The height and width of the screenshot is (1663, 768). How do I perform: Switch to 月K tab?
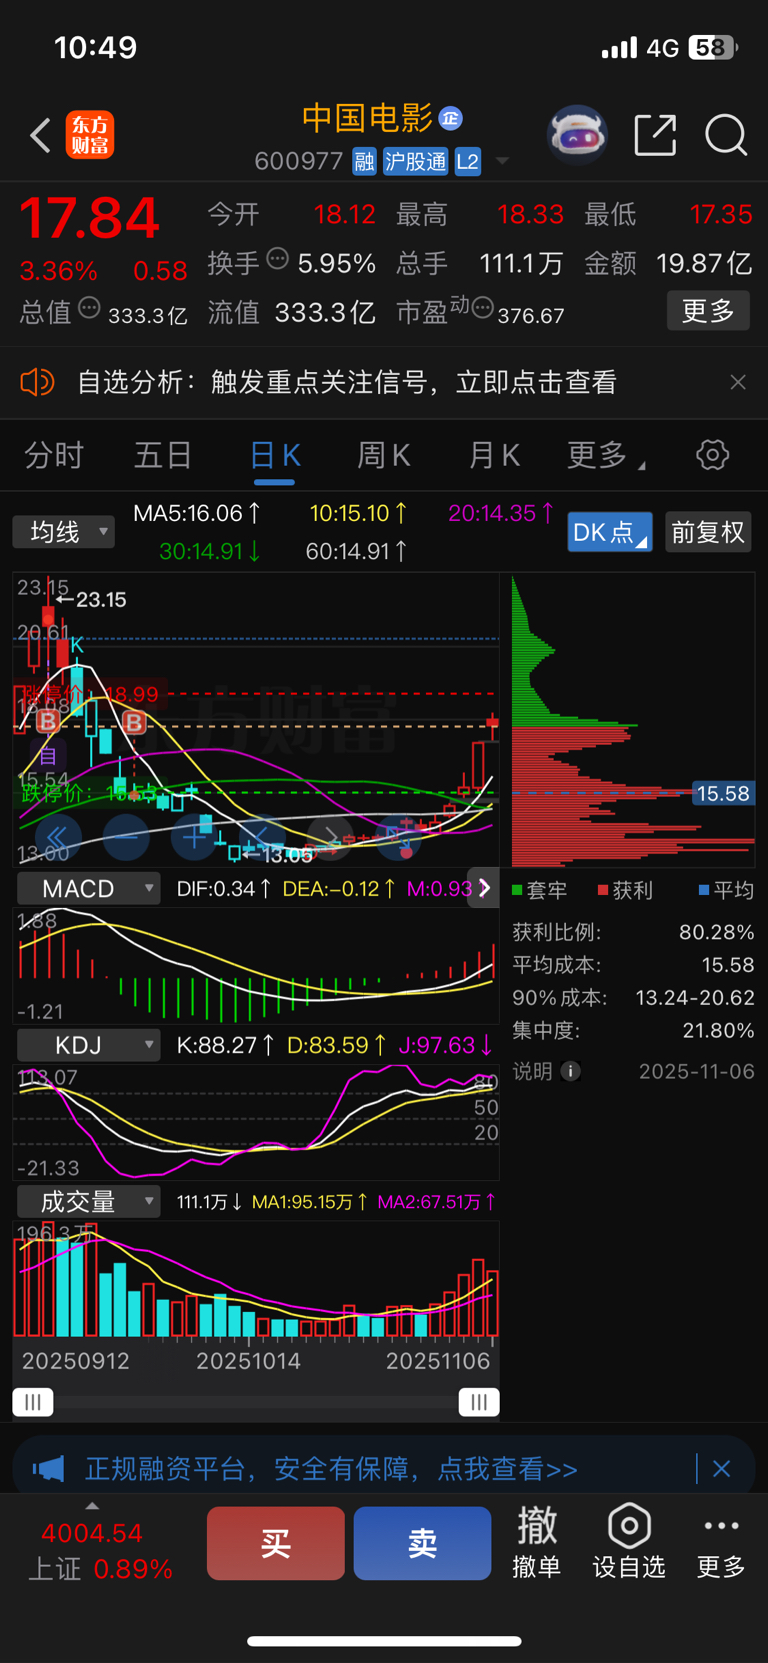[x=494, y=455]
